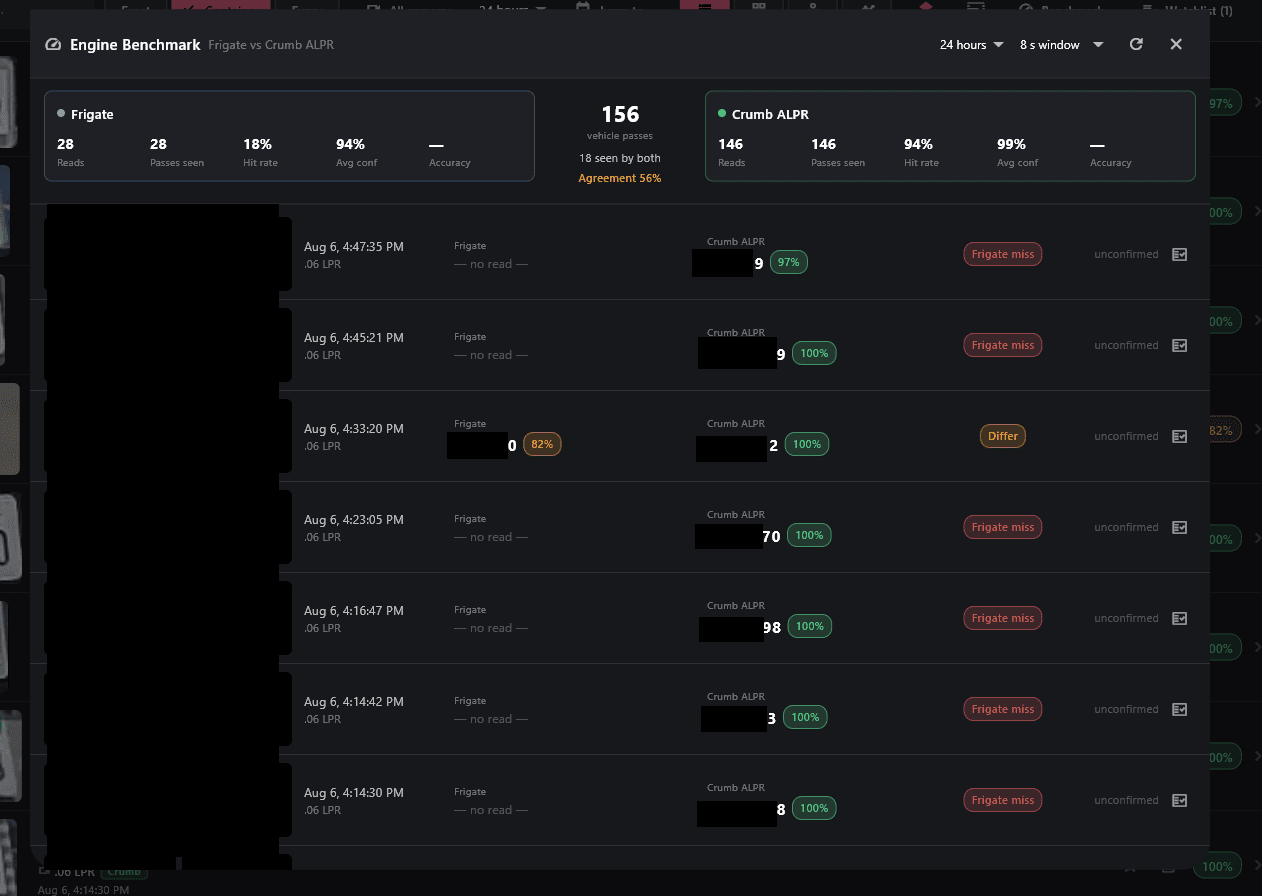Screen dimensions: 1262x896
Task: Click the Aug 6, 4:45:21 PM timestamp
Action: pyautogui.click(x=354, y=337)
